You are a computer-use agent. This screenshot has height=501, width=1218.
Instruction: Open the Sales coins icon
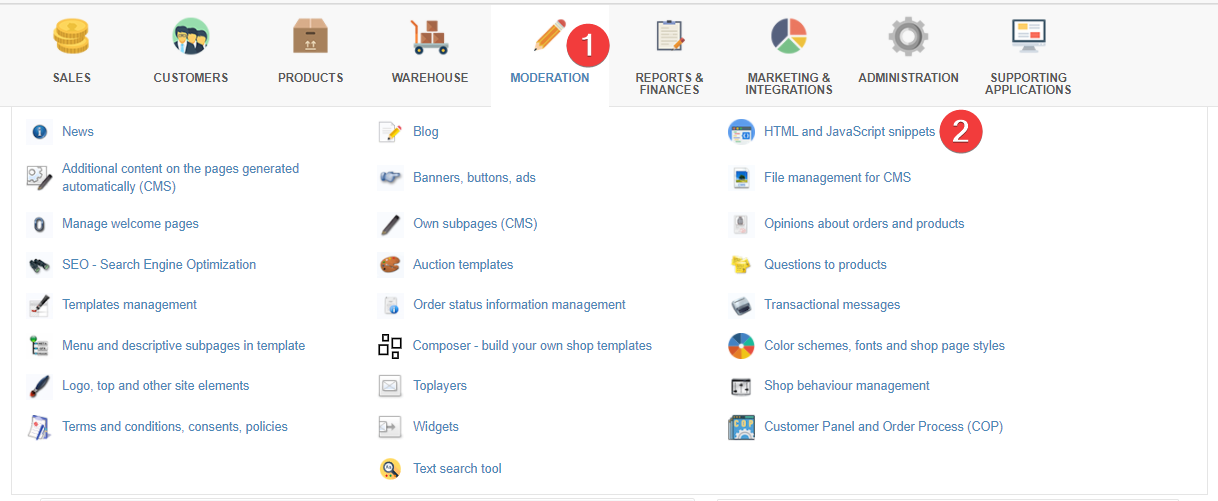click(72, 36)
